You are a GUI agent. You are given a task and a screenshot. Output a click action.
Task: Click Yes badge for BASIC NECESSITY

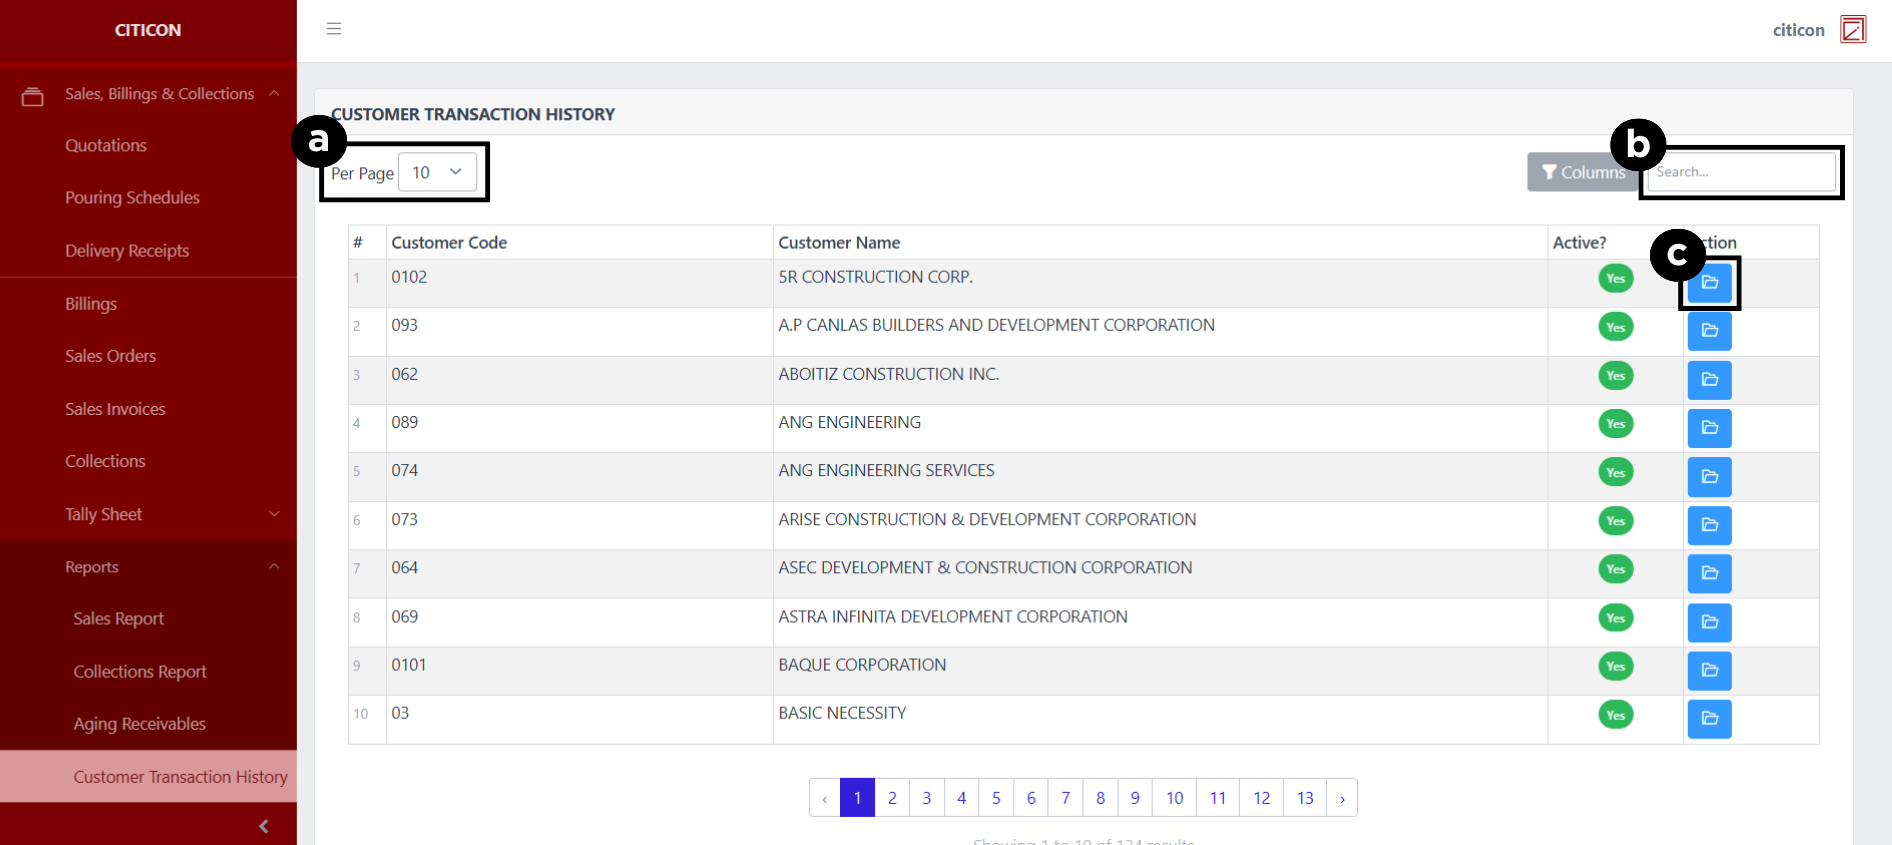click(x=1616, y=715)
